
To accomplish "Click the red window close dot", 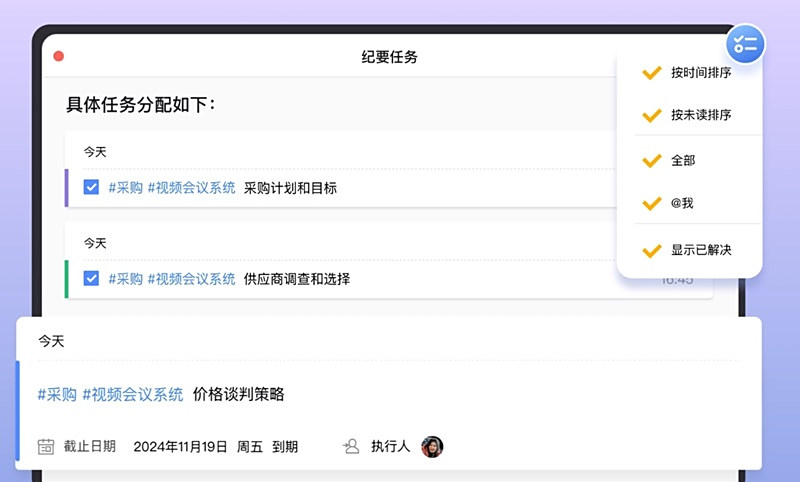I will pos(59,56).
